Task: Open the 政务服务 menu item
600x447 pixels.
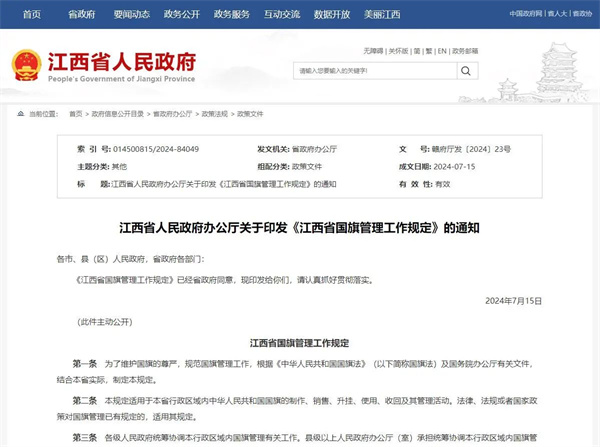Action: [232, 15]
